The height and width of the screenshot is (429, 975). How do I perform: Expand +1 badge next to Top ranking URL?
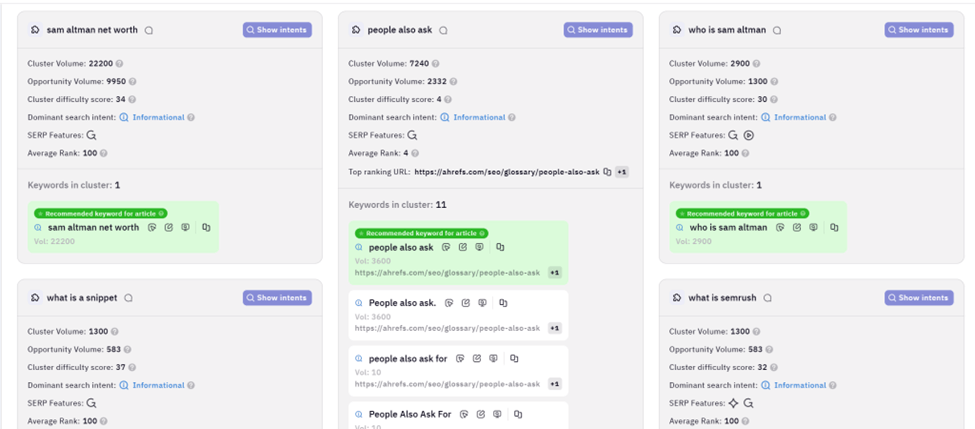(x=622, y=172)
